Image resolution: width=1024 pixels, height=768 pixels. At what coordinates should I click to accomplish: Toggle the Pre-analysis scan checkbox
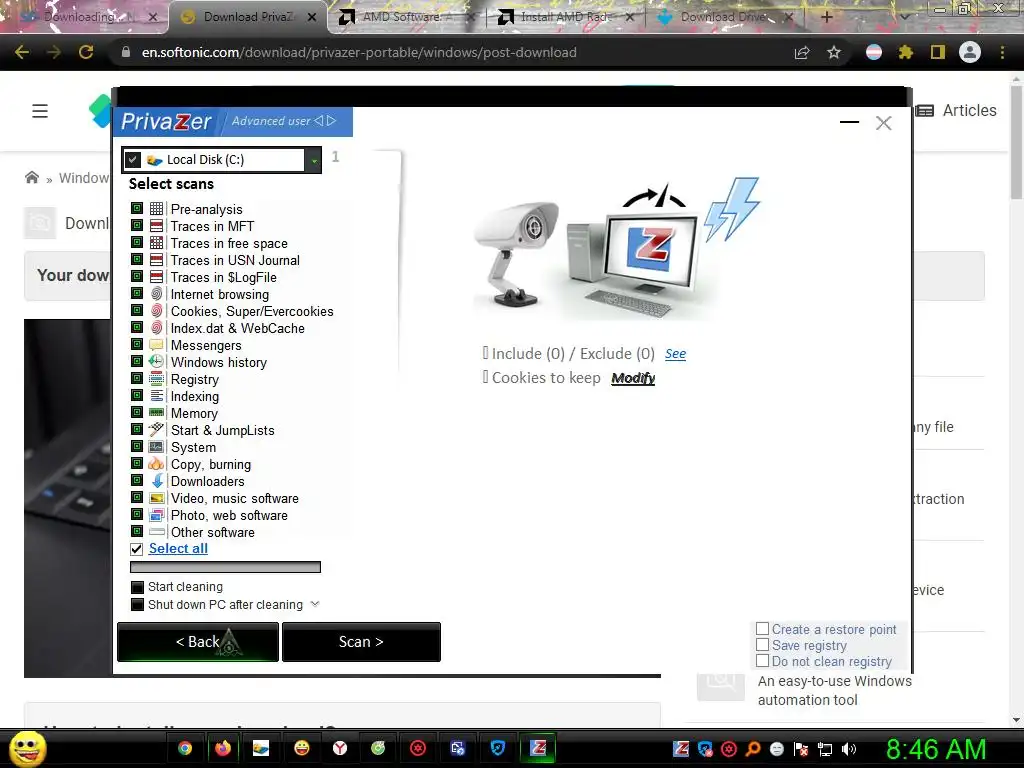point(136,208)
